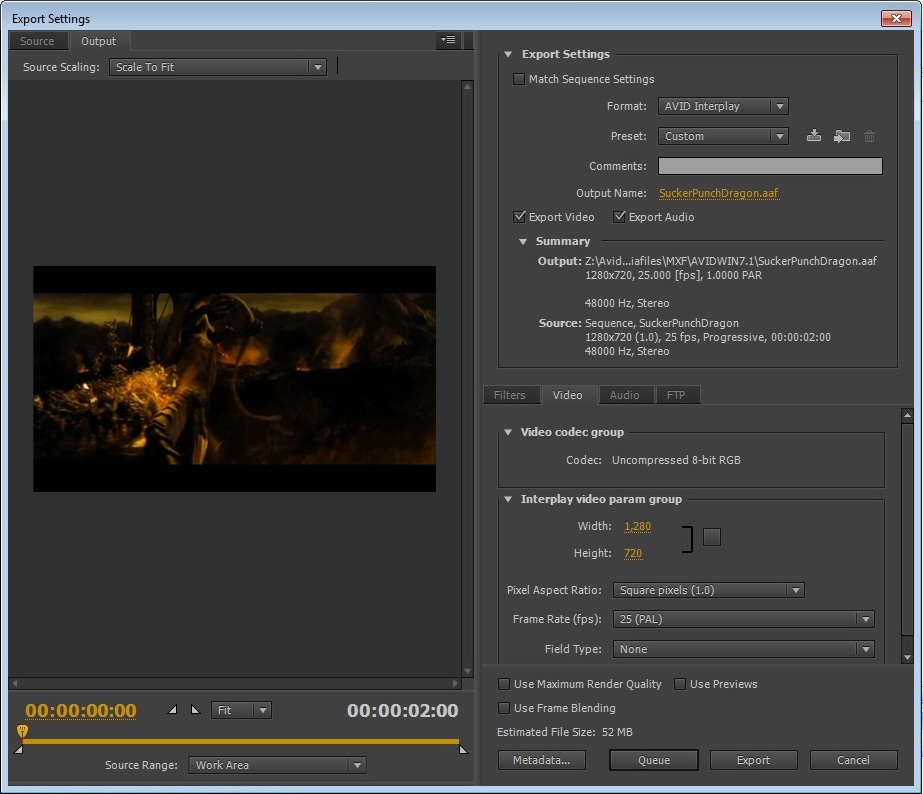Click the timeline In point marker
This screenshot has width=923, height=794.
pyautogui.click(x=18, y=749)
